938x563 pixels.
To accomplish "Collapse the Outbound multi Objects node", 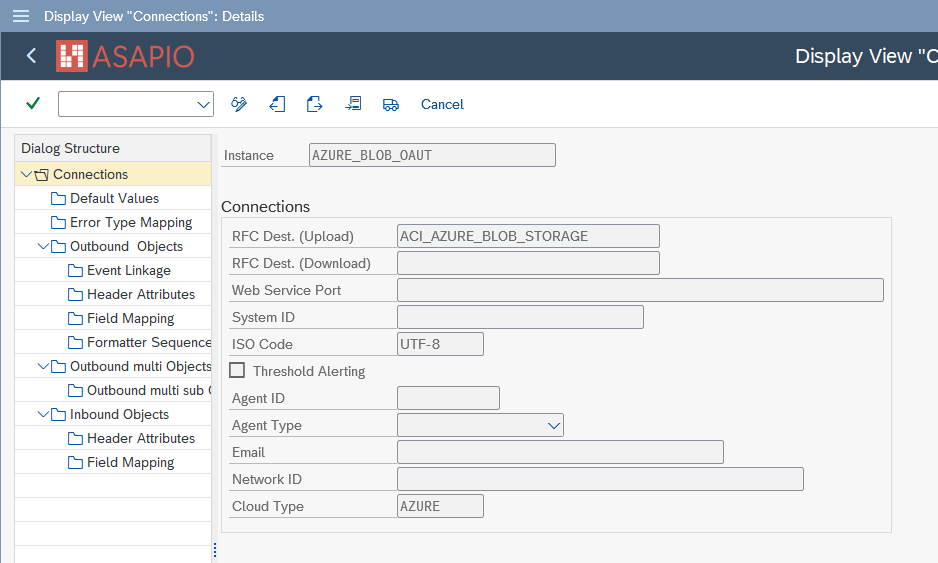I will click(x=42, y=366).
